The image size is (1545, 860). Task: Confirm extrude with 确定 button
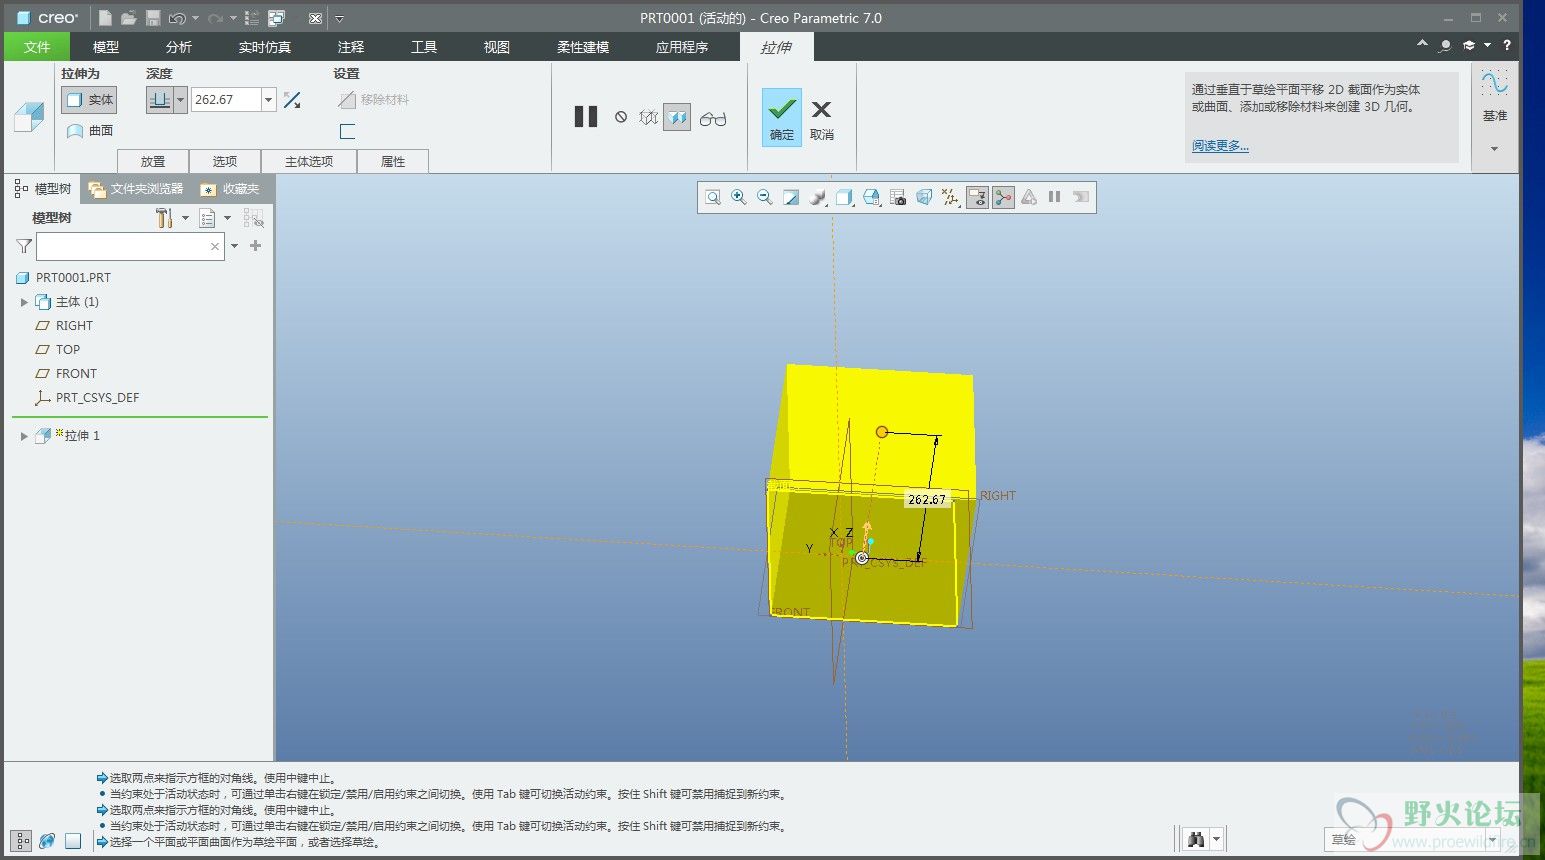tap(782, 118)
